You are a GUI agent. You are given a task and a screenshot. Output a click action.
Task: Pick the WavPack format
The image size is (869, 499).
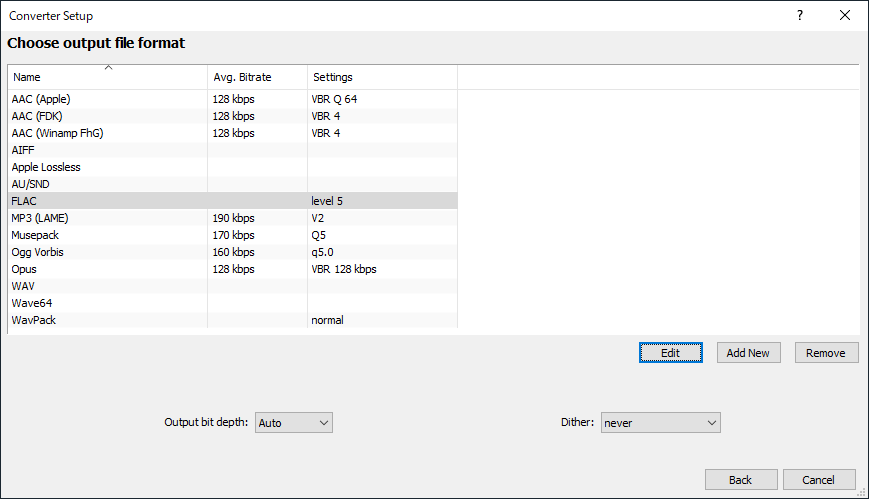34,320
